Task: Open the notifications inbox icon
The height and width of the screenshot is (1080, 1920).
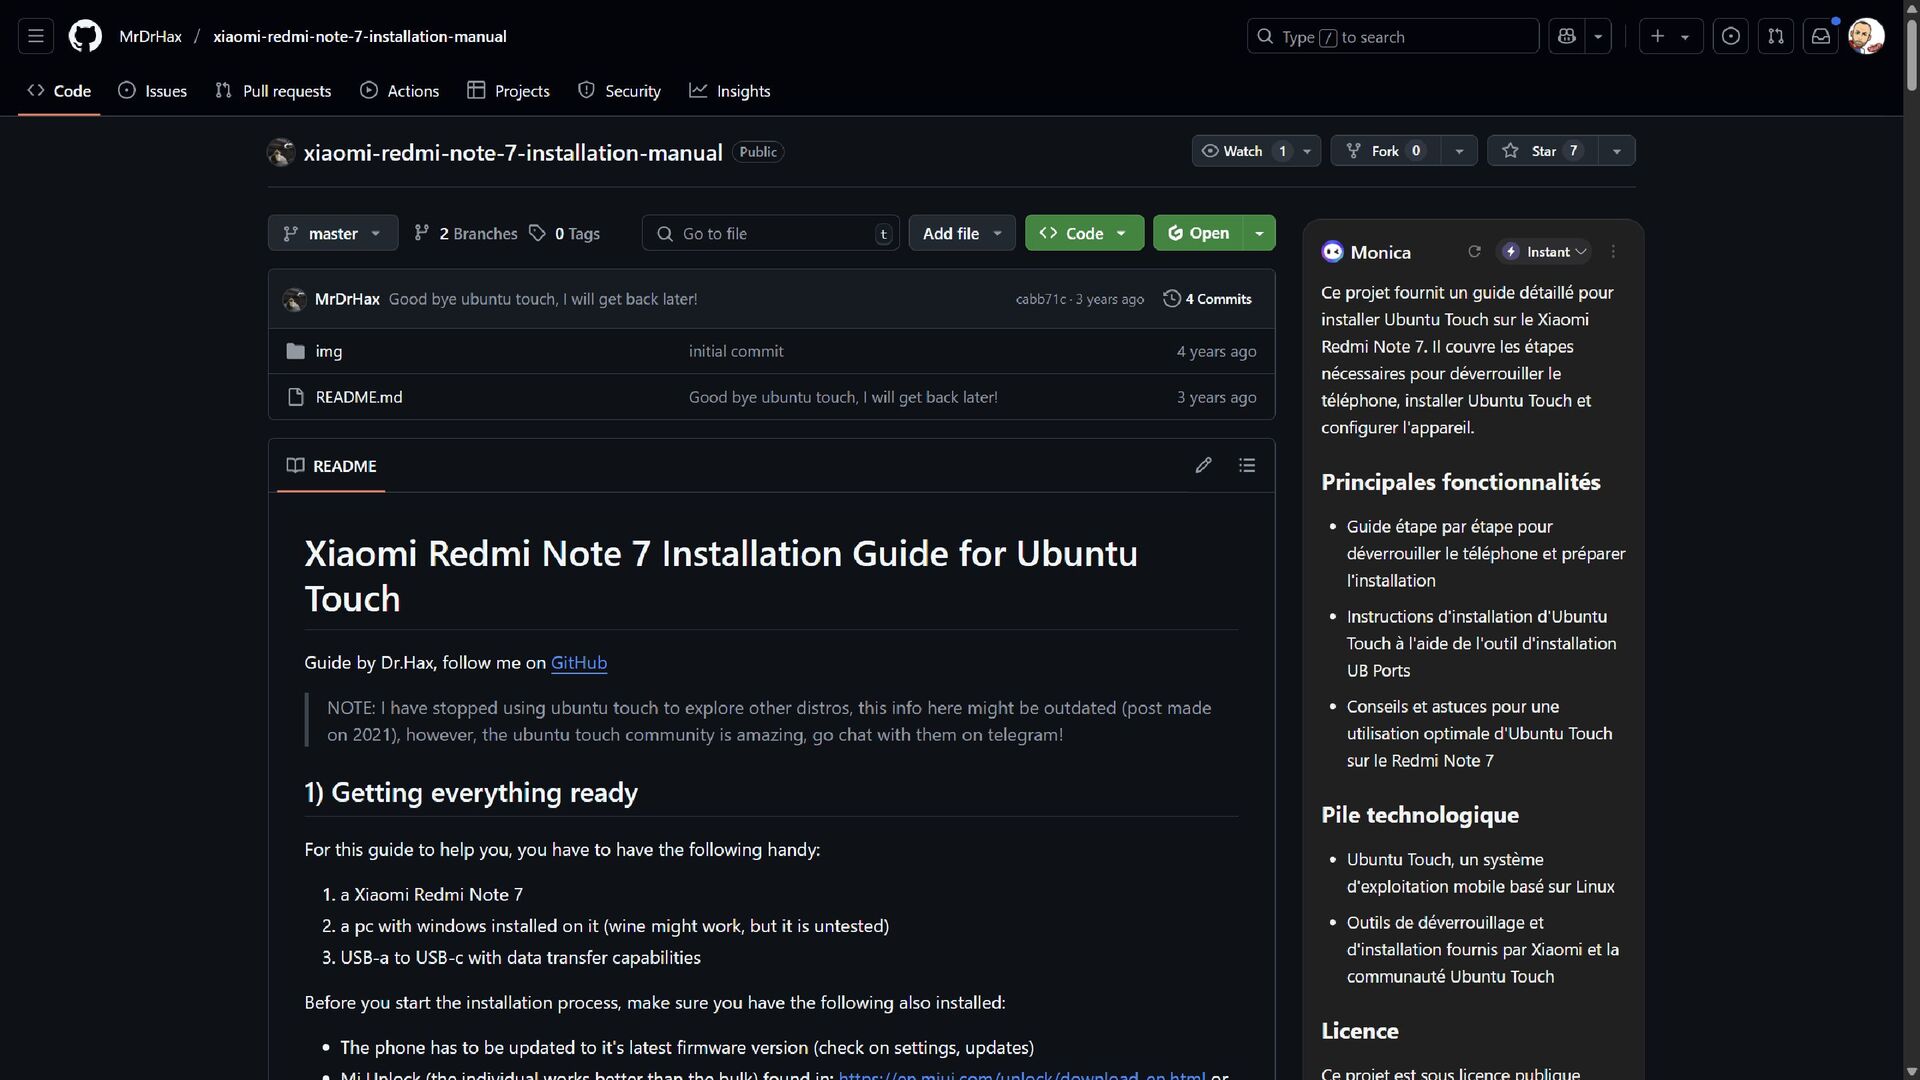Action: pyautogui.click(x=1821, y=37)
